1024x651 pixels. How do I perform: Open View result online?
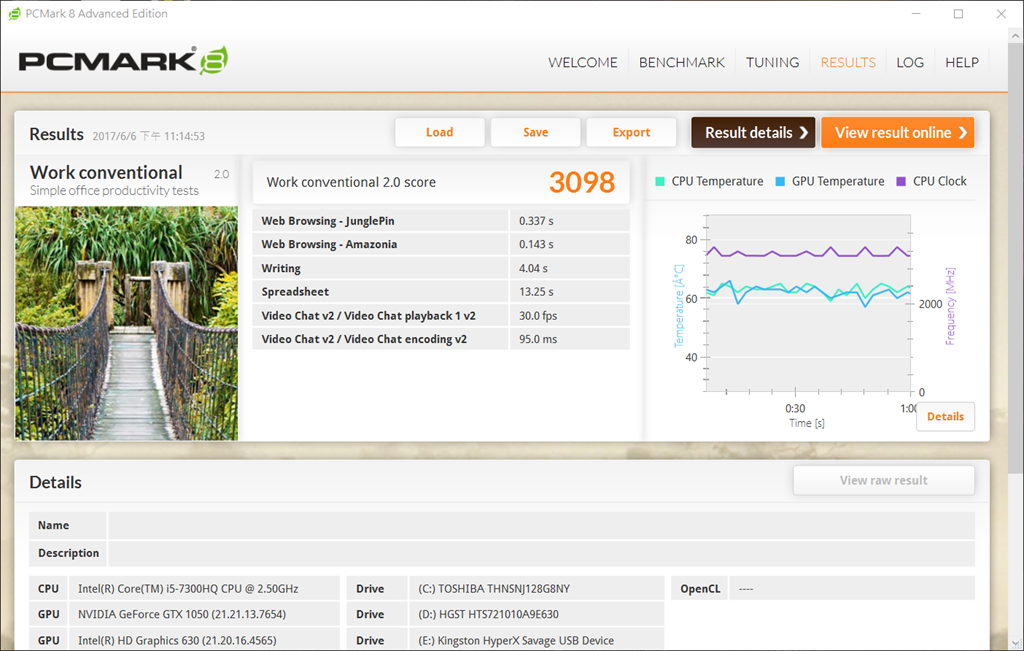point(897,132)
